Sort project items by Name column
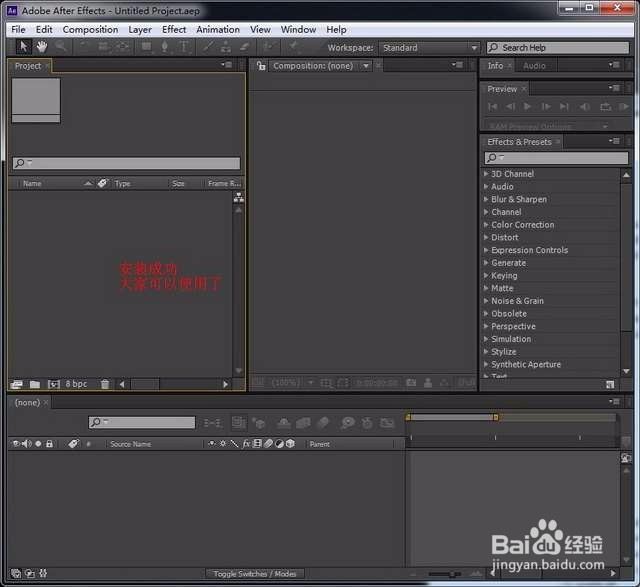 [x=32, y=183]
